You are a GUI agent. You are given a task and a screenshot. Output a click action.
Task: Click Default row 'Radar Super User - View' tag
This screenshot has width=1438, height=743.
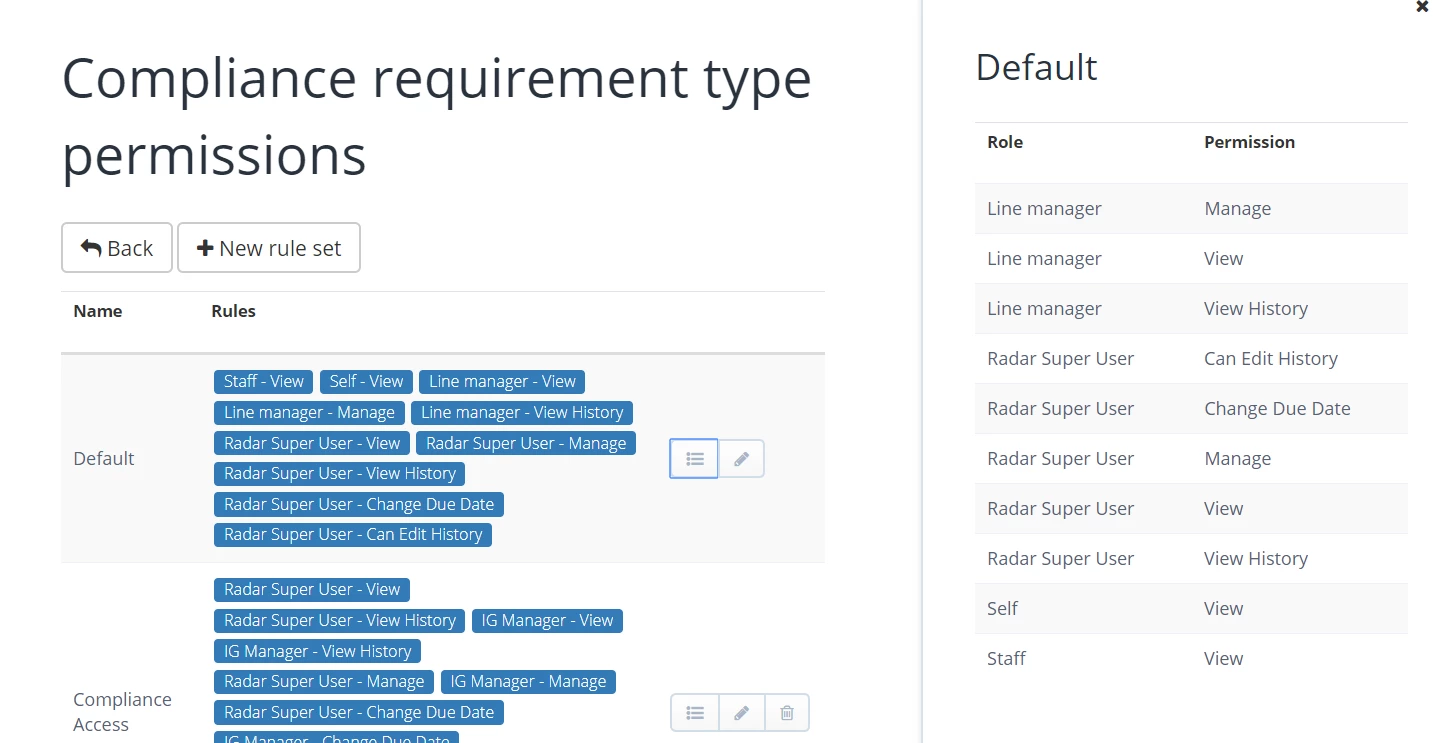click(312, 443)
